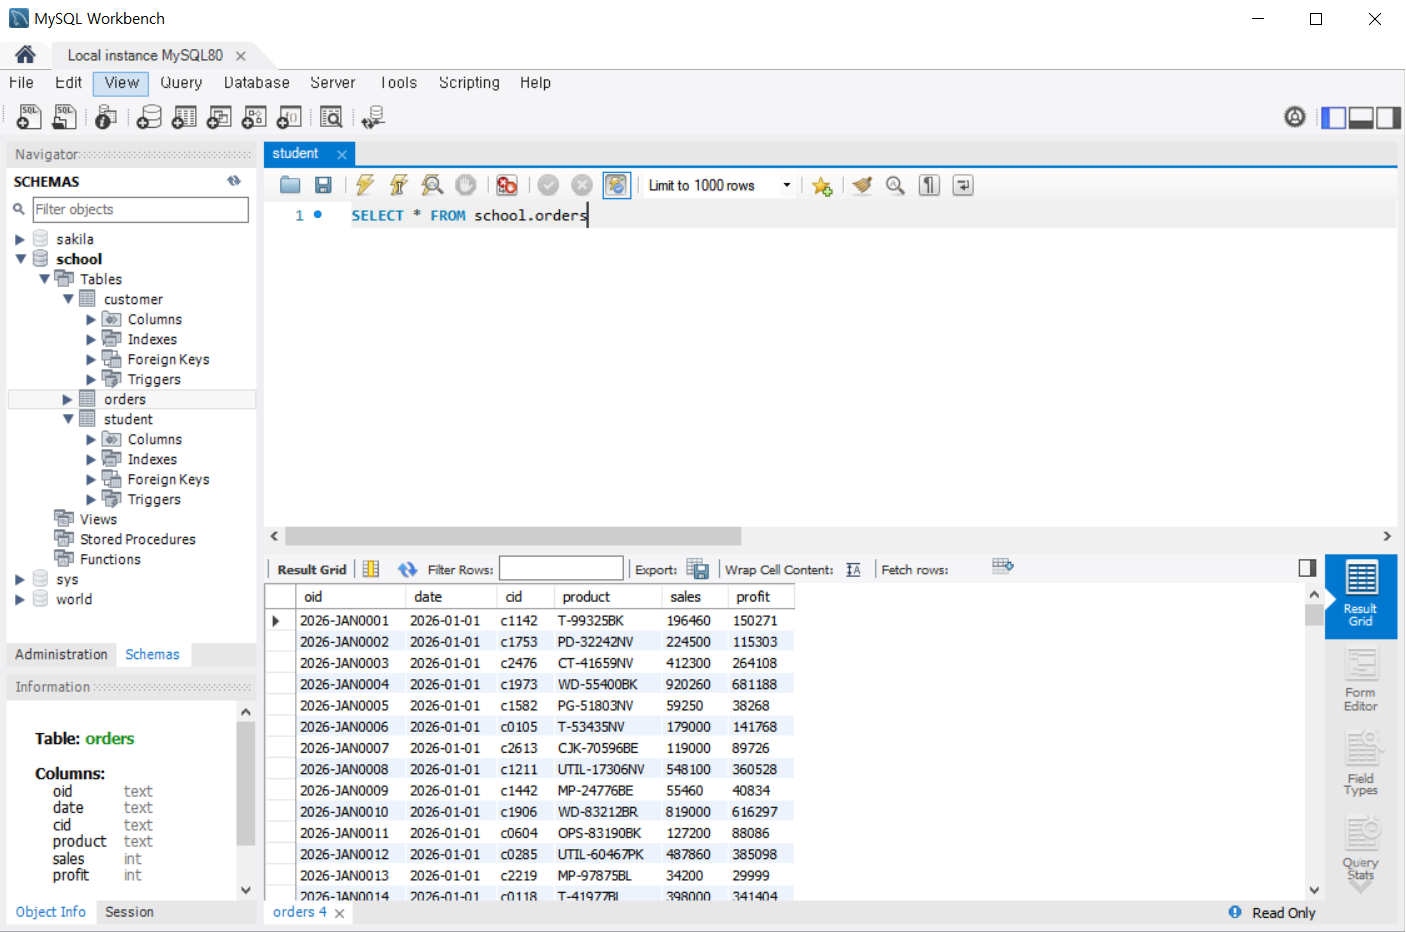Execute the query with lightning bolt
Viewport: 1406px width, 932px height.
coord(365,185)
